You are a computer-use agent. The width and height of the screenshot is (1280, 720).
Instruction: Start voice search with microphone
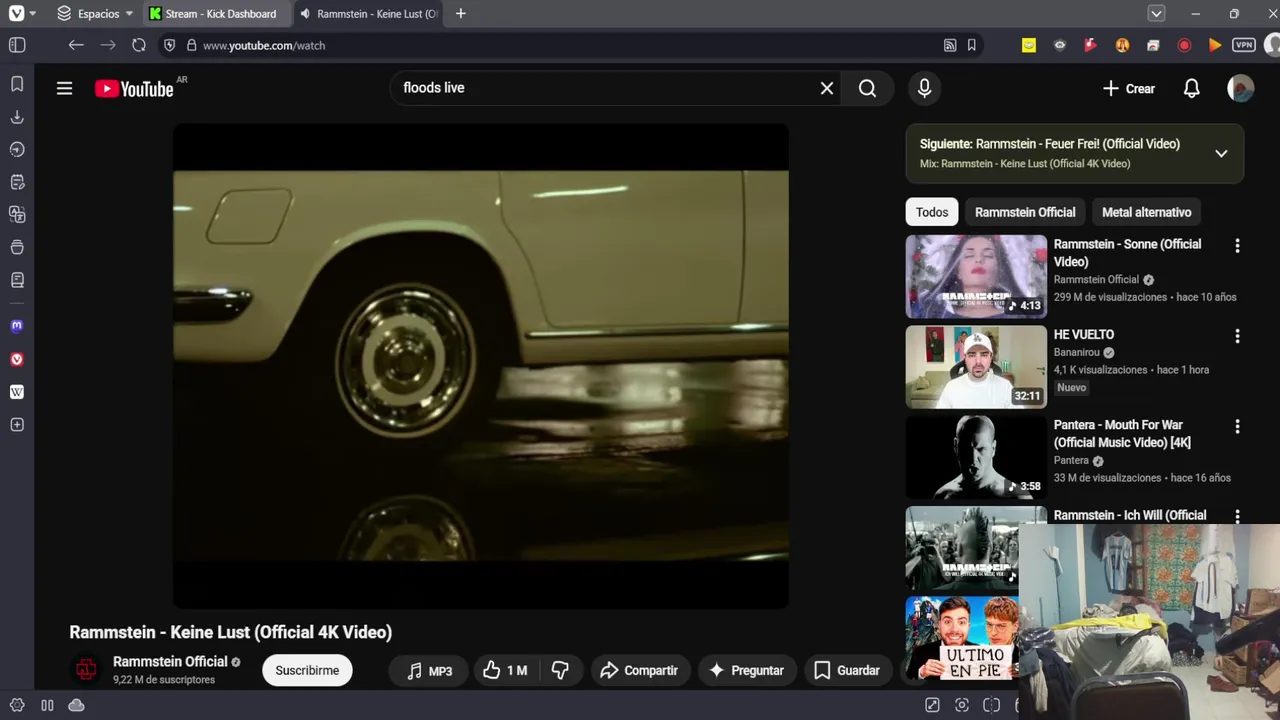click(925, 88)
